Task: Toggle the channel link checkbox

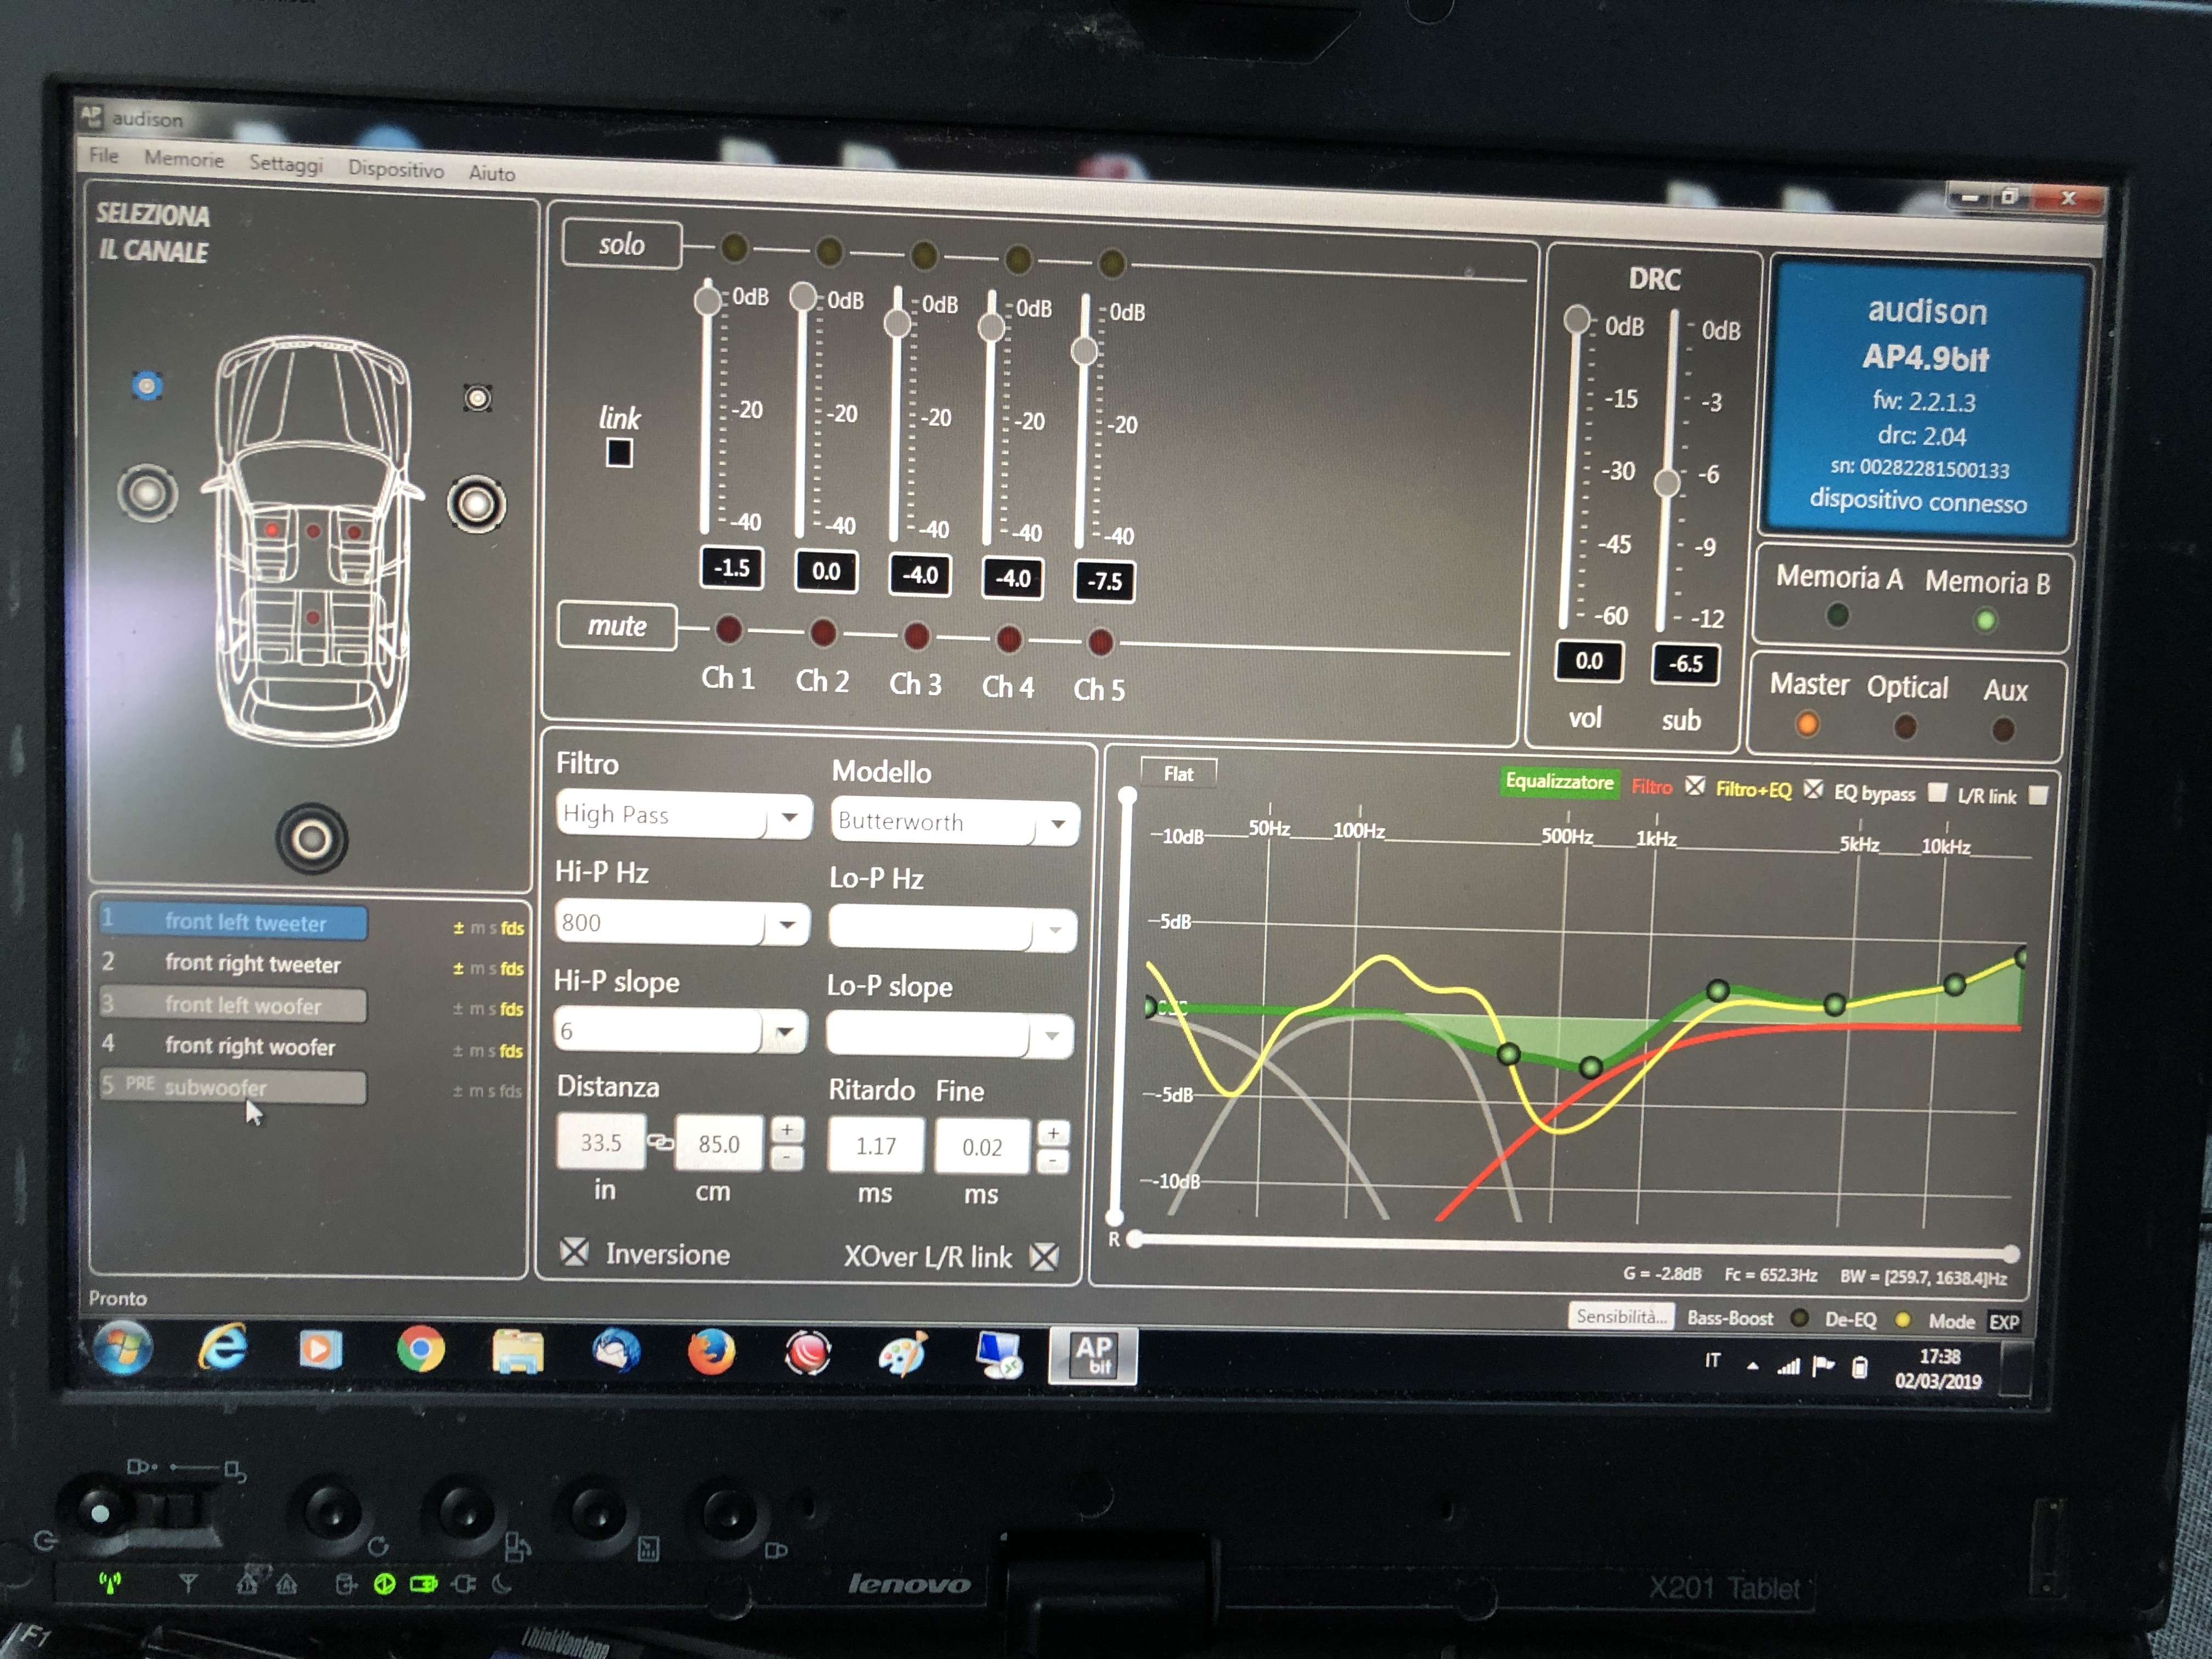Action: 619,453
